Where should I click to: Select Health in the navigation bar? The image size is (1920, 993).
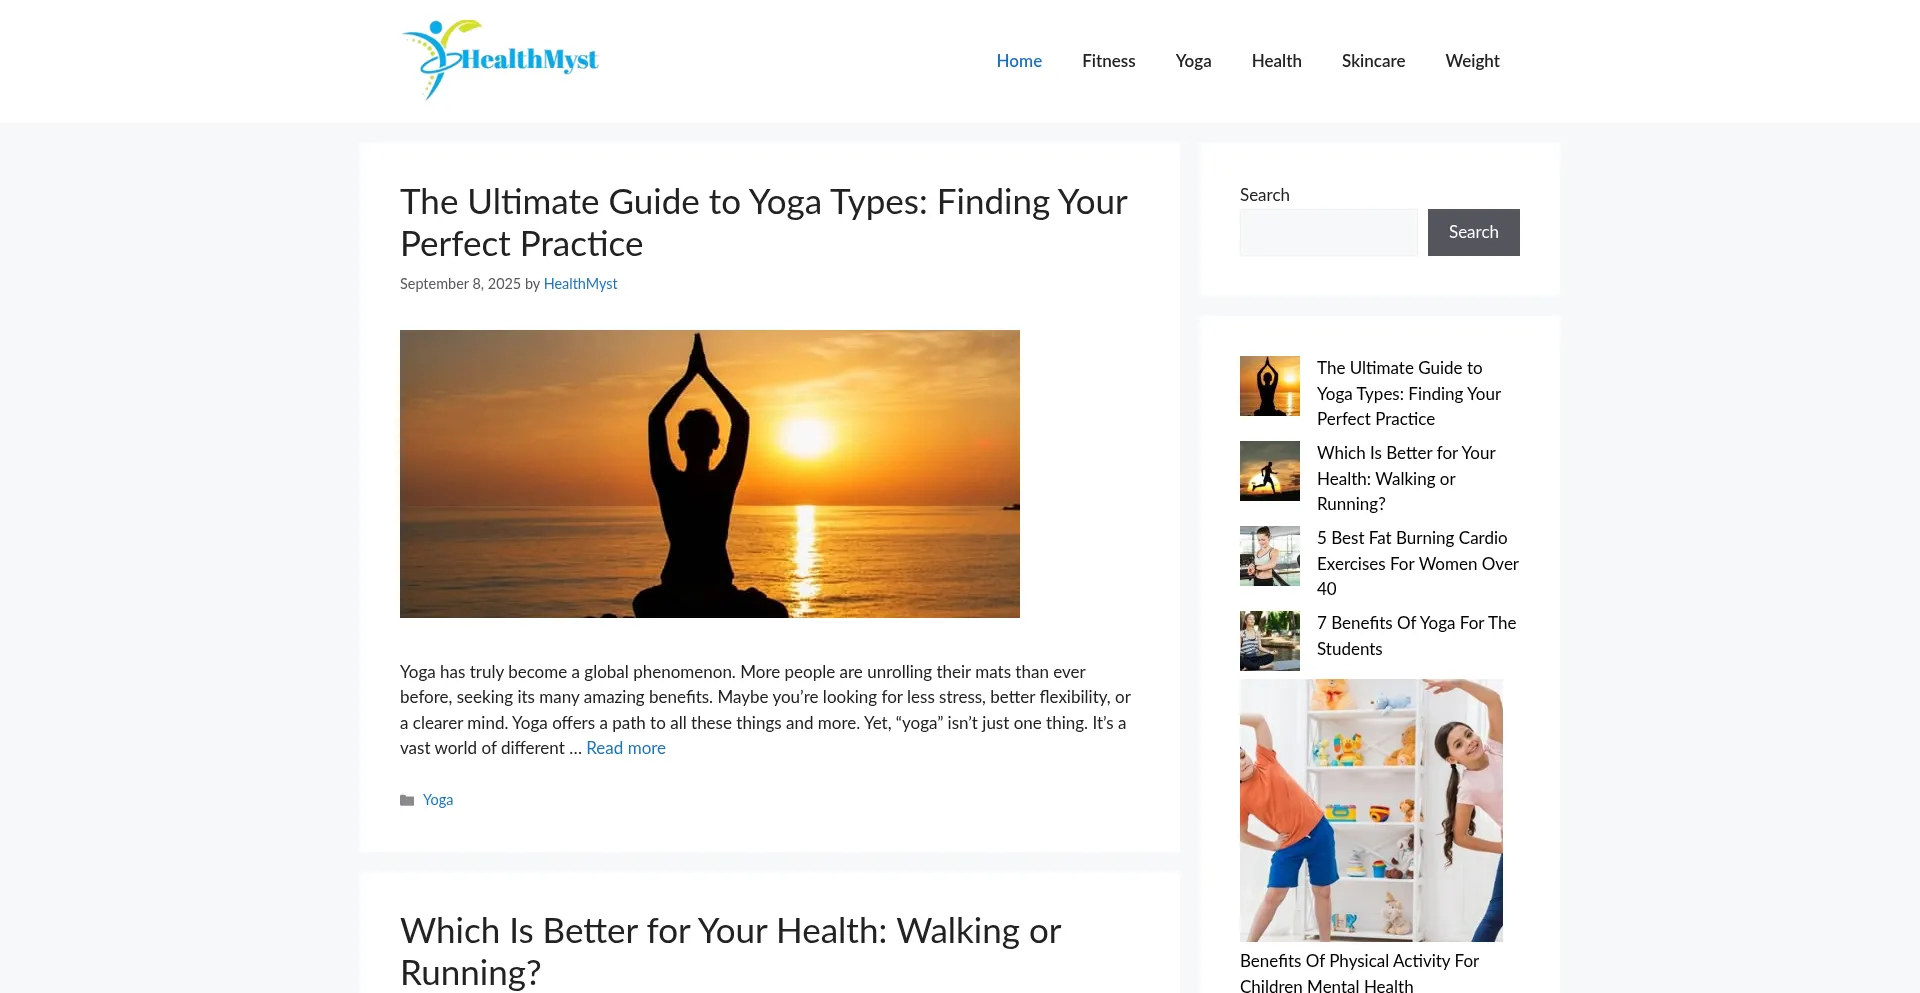pos(1276,61)
